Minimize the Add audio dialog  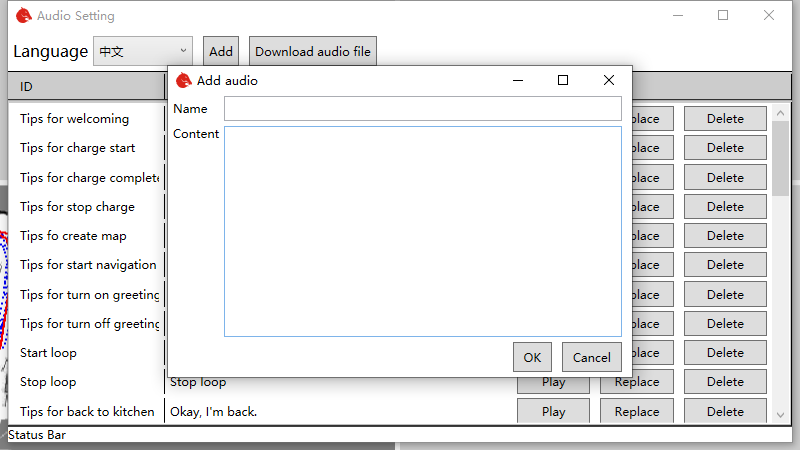pos(518,80)
